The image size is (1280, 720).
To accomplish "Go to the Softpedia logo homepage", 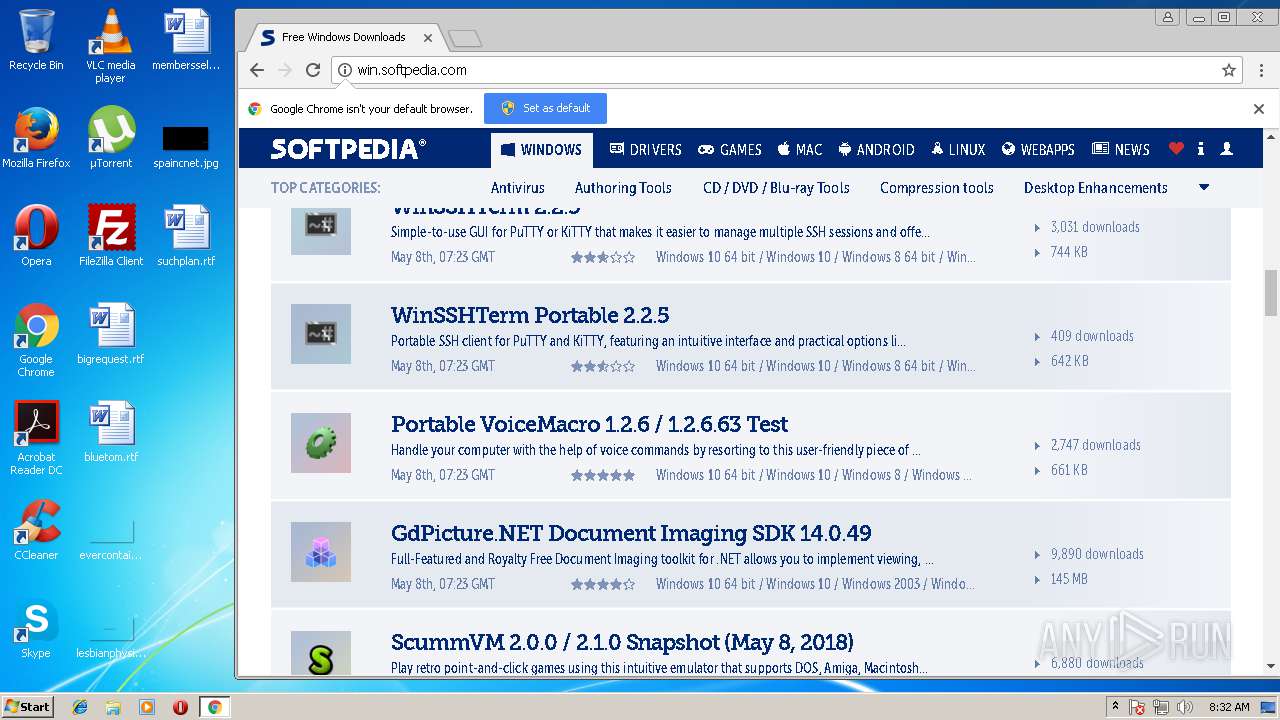I will coord(348,149).
